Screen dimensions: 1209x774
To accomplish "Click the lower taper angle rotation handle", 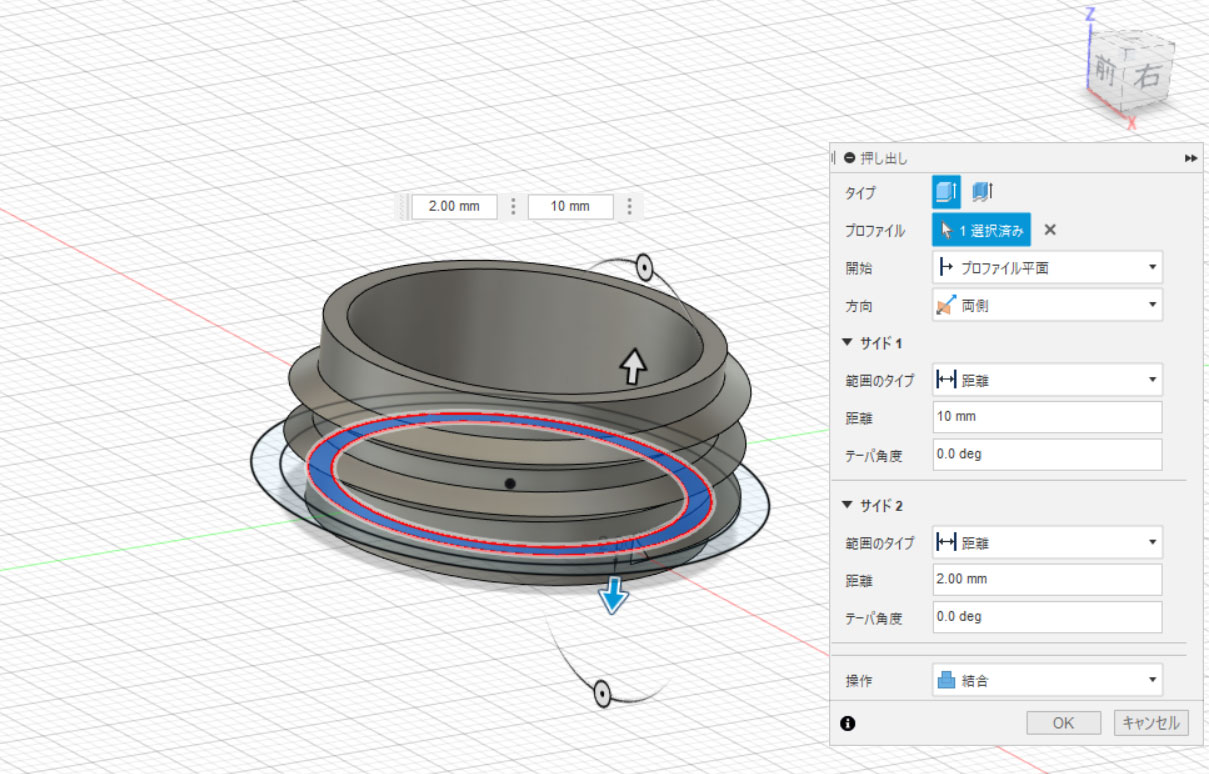I will click(x=602, y=692).
